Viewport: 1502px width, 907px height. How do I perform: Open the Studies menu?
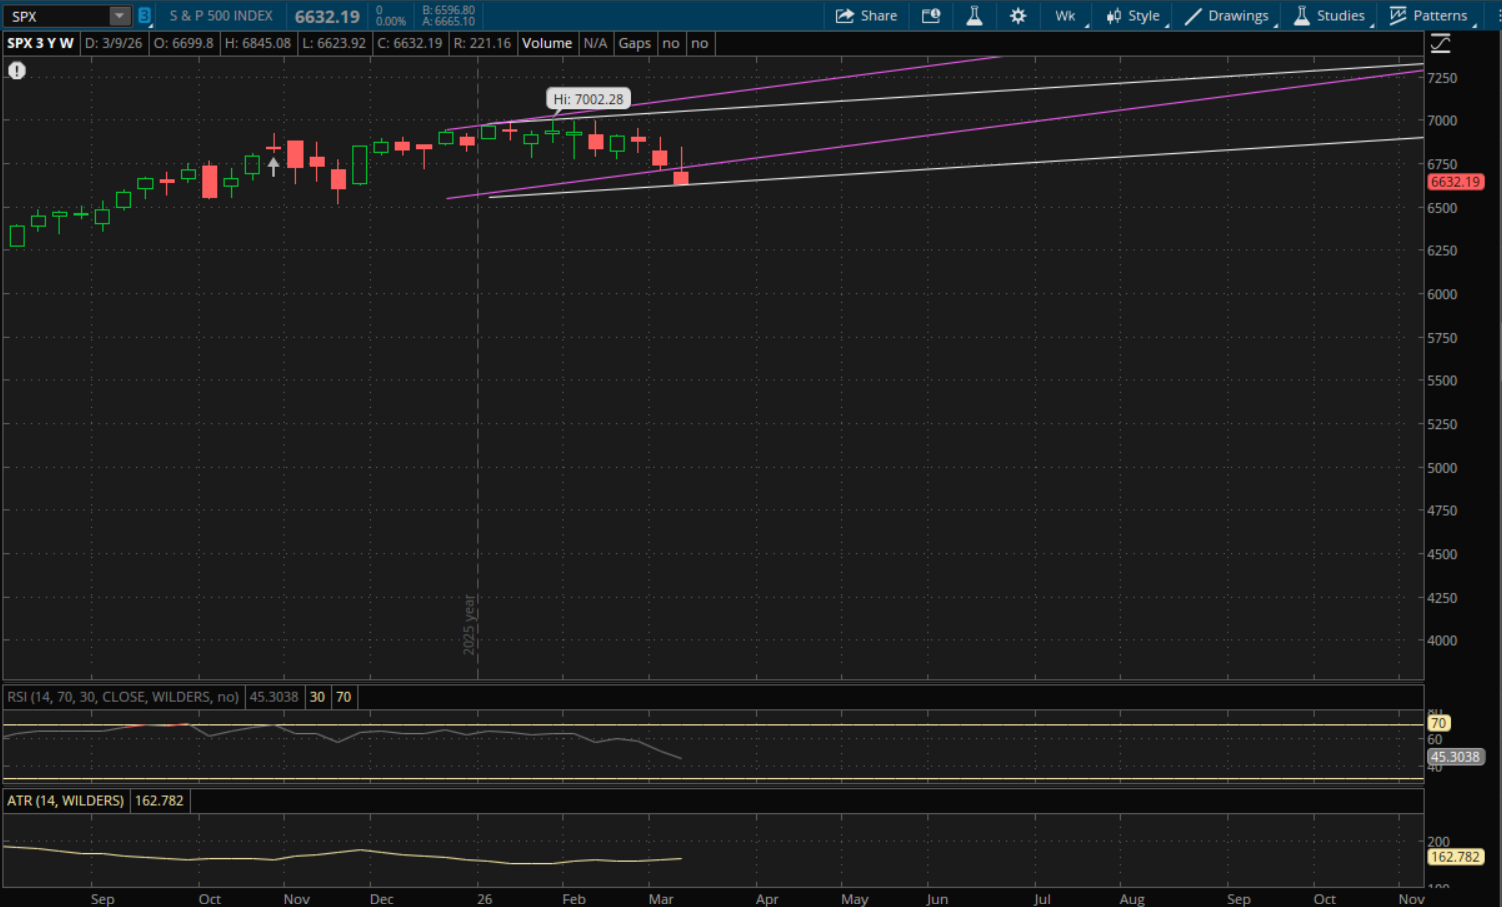(1329, 16)
